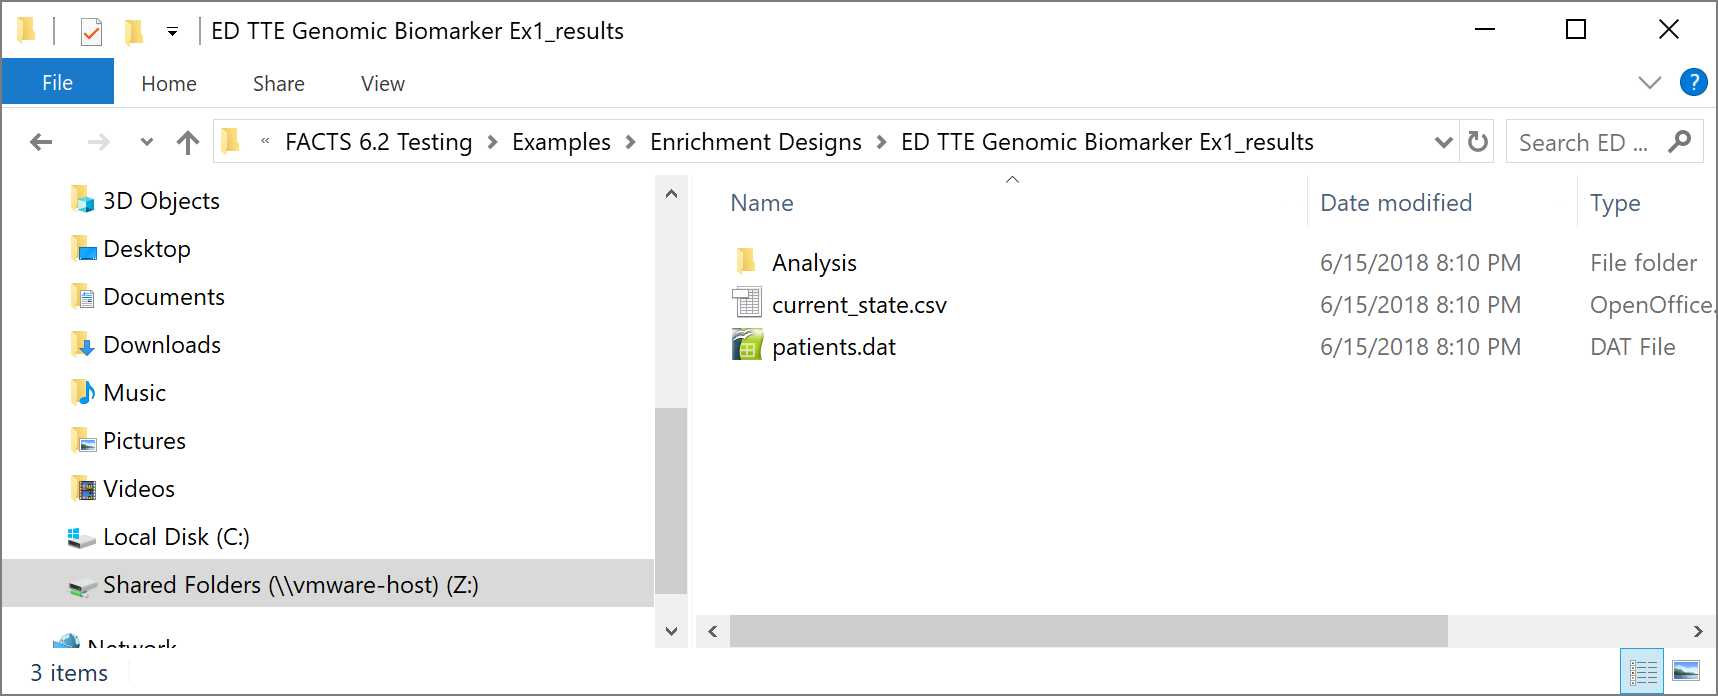Customize Quick Access Toolbar dropdown arrow
Viewport: 1718px width, 696px height.
tap(172, 32)
